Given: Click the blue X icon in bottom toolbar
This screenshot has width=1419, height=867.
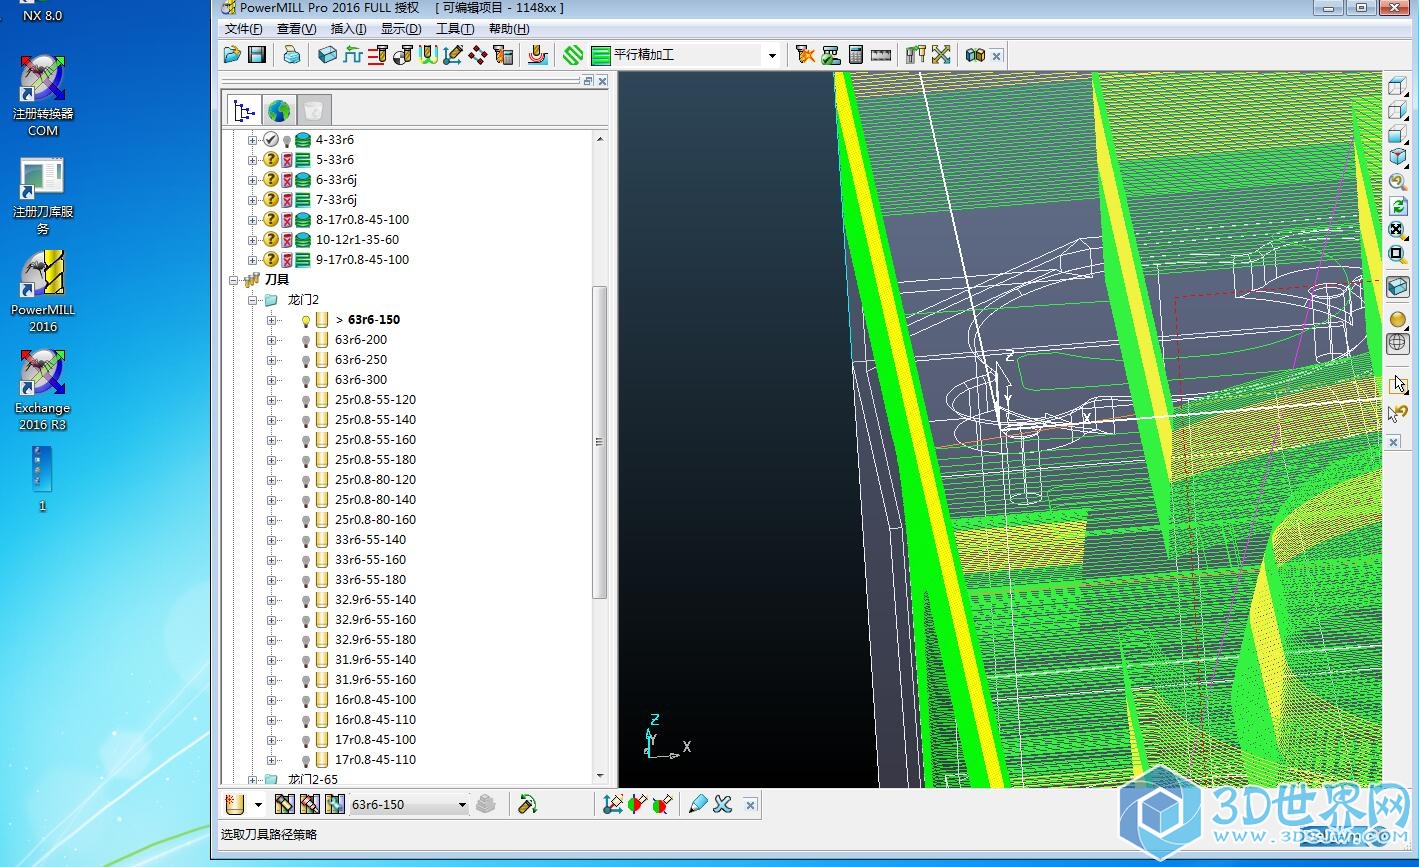Looking at the screenshot, I should (723, 804).
